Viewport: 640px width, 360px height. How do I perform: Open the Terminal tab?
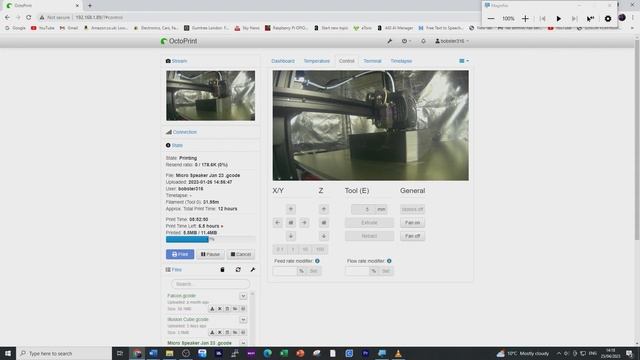click(372, 61)
